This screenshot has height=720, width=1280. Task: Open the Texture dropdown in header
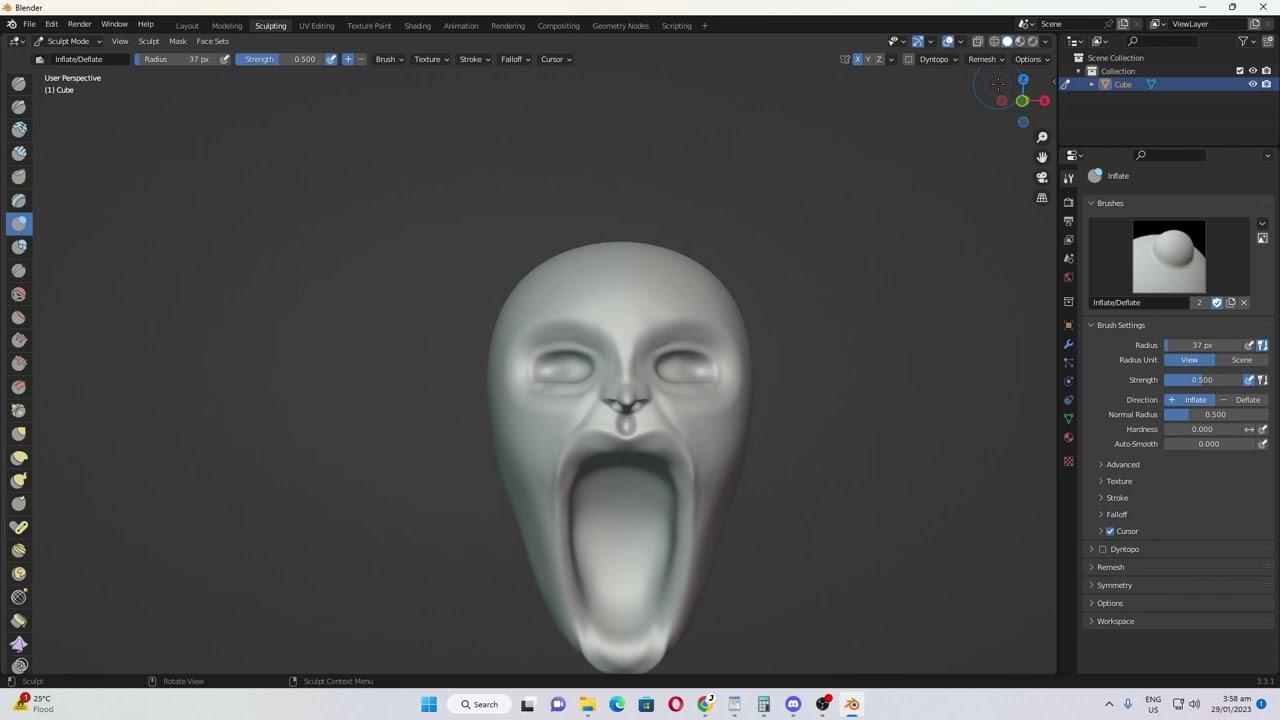[431, 59]
